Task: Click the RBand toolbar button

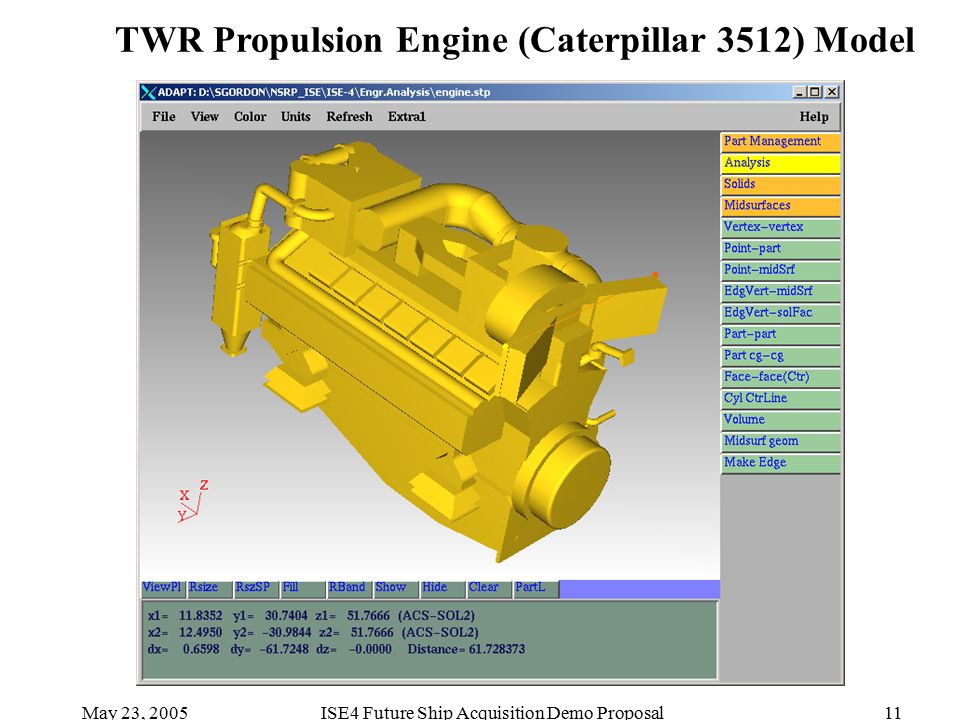Action: coord(349,588)
